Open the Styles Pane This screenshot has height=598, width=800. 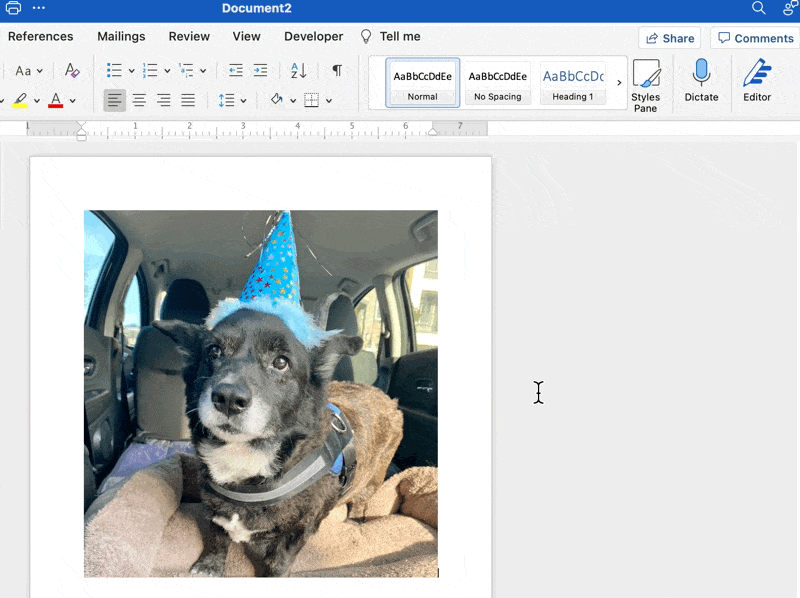tap(646, 85)
